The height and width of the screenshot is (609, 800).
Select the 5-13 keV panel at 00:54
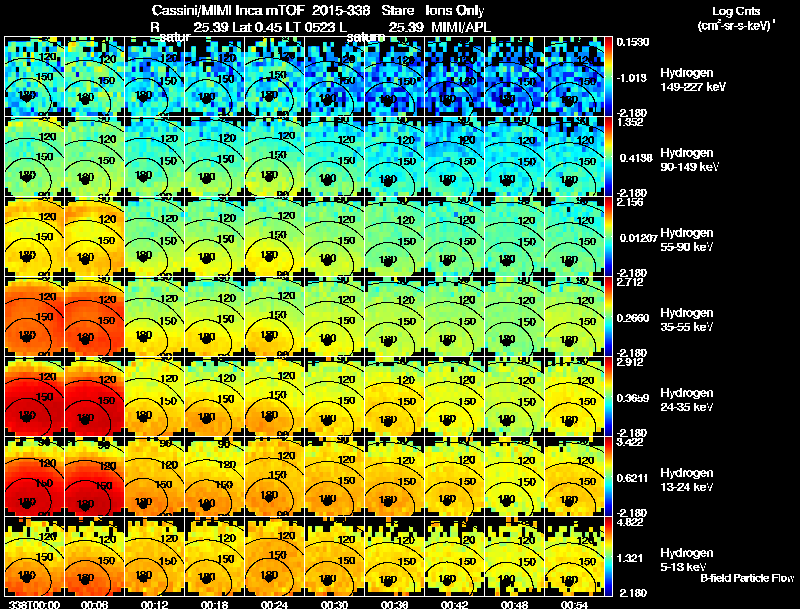click(x=574, y=556)
